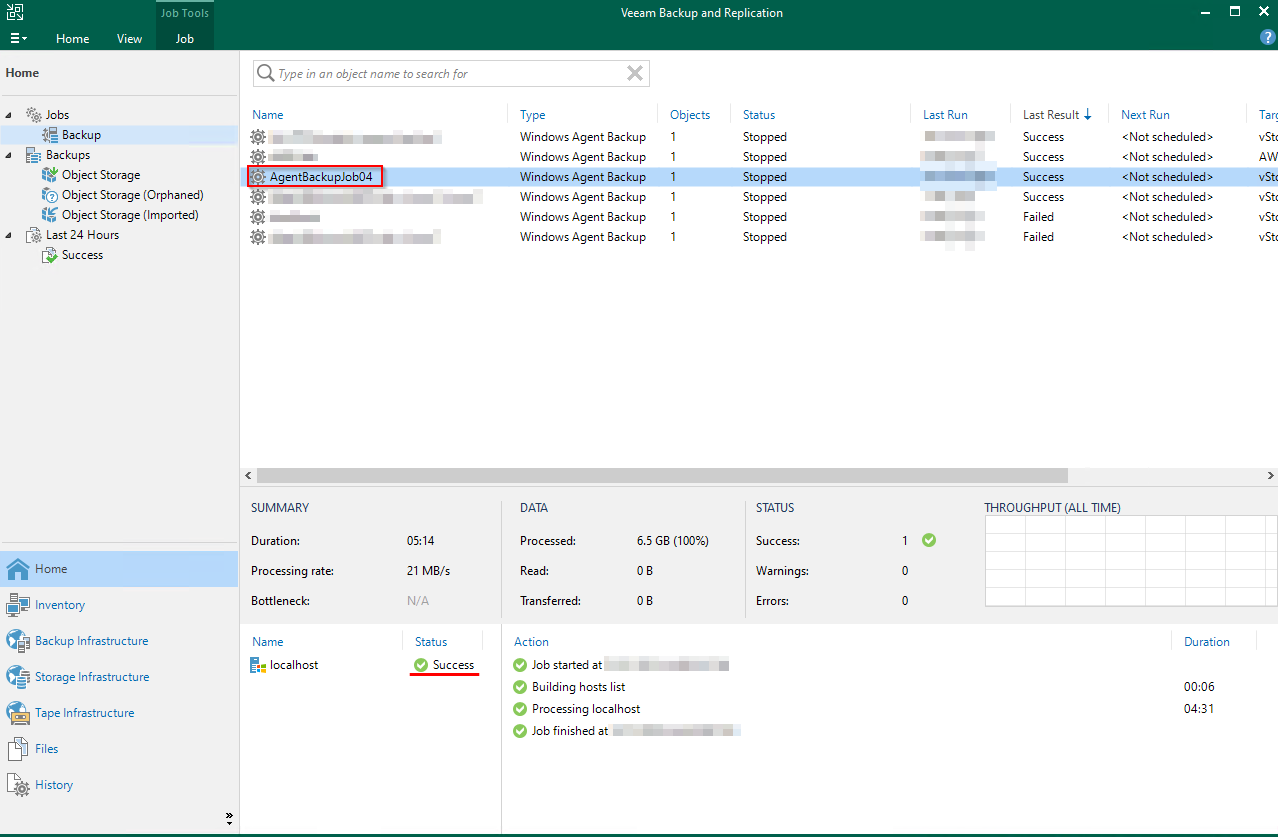Clear the search box with X icon

tap(635, 73)
